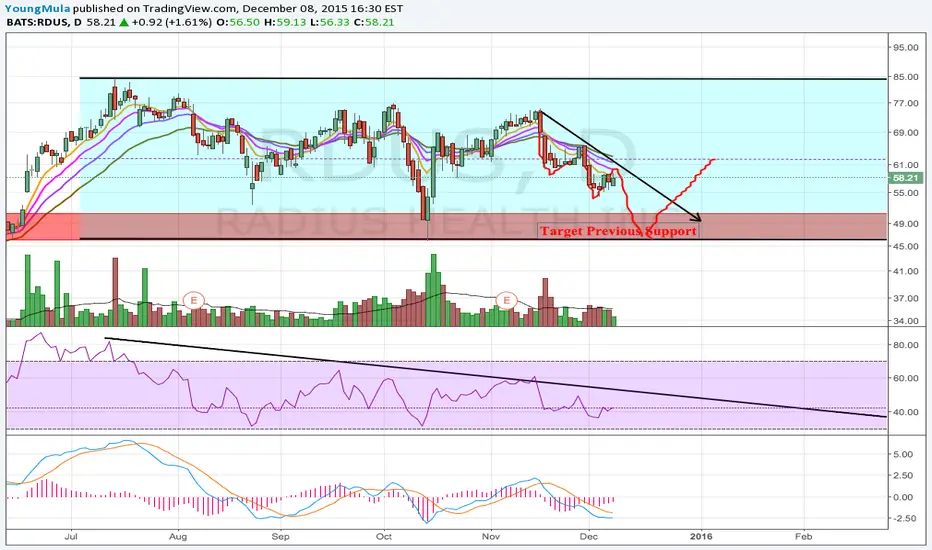Click the Aug label on time axis
The width and height of the screenshot is (932, 550).
pos(178,536)
